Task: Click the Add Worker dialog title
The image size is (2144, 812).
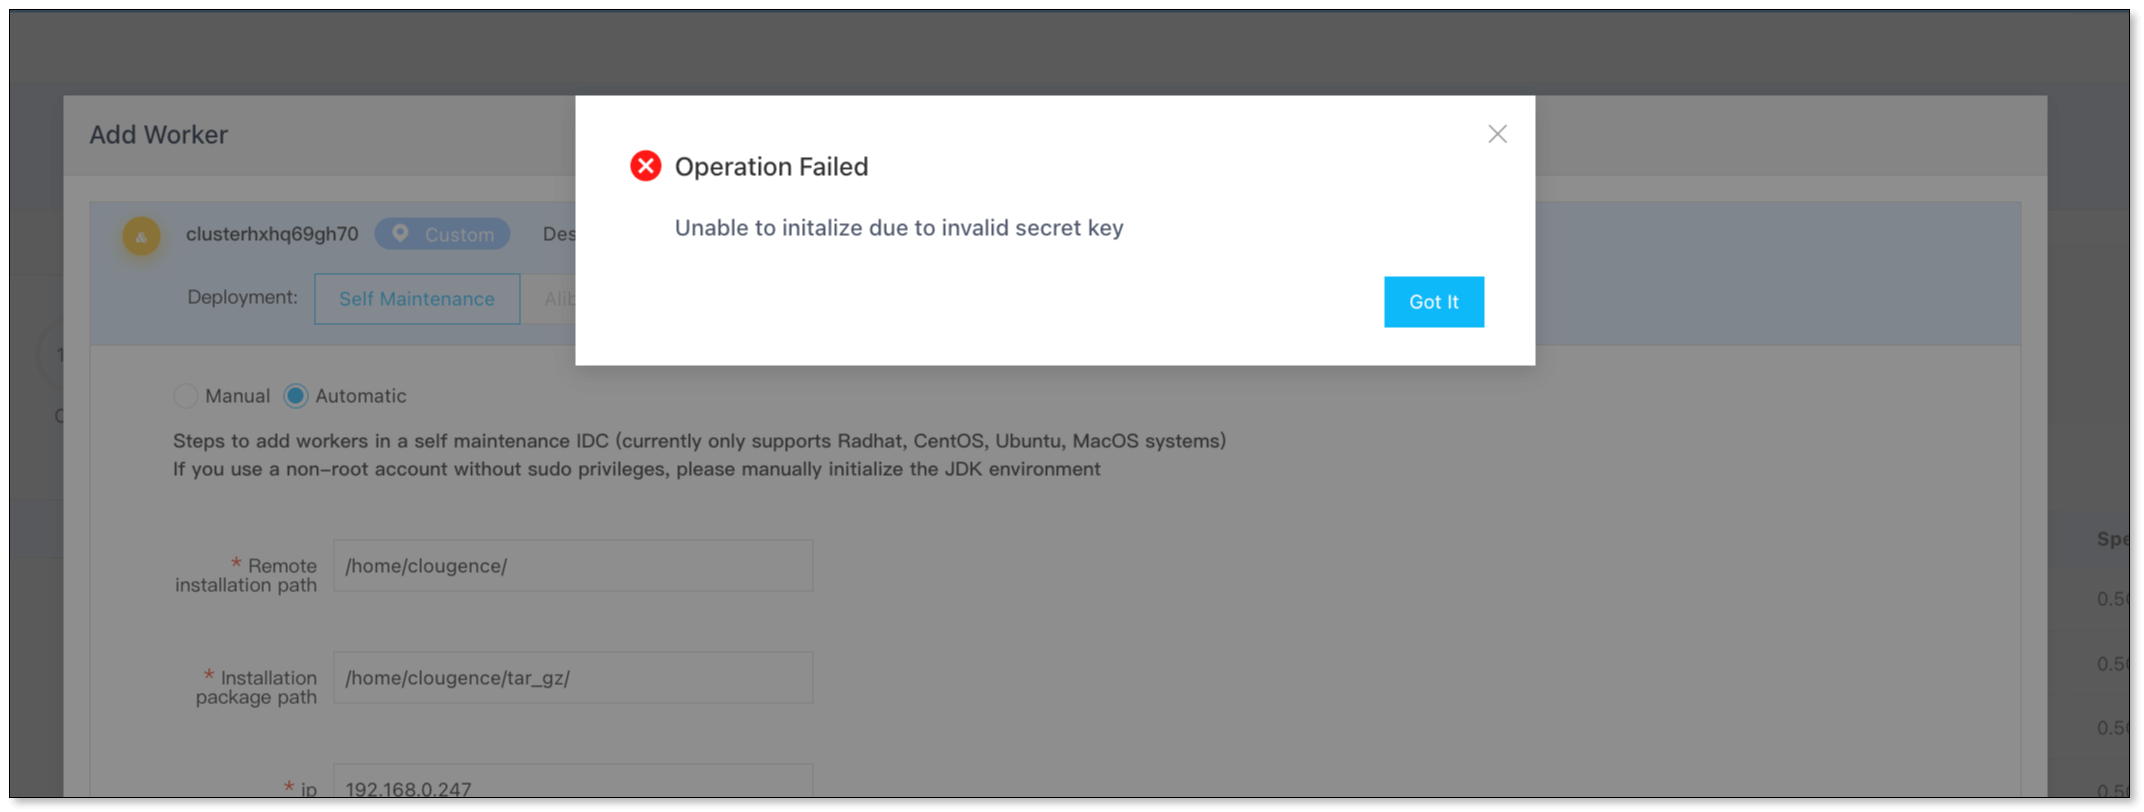Action: (x=156, y=134)
